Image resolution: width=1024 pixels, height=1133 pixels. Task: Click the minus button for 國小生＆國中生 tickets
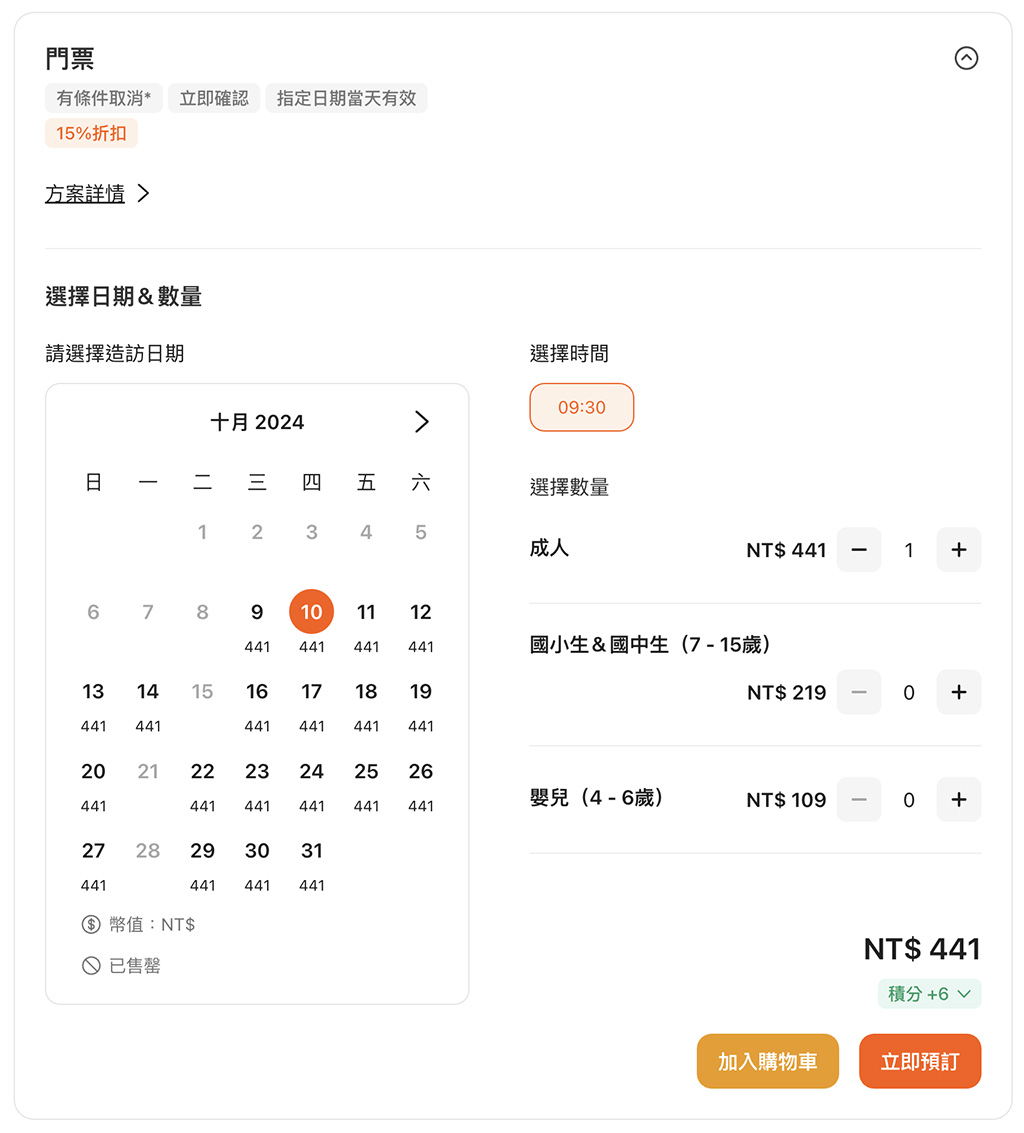859,692
